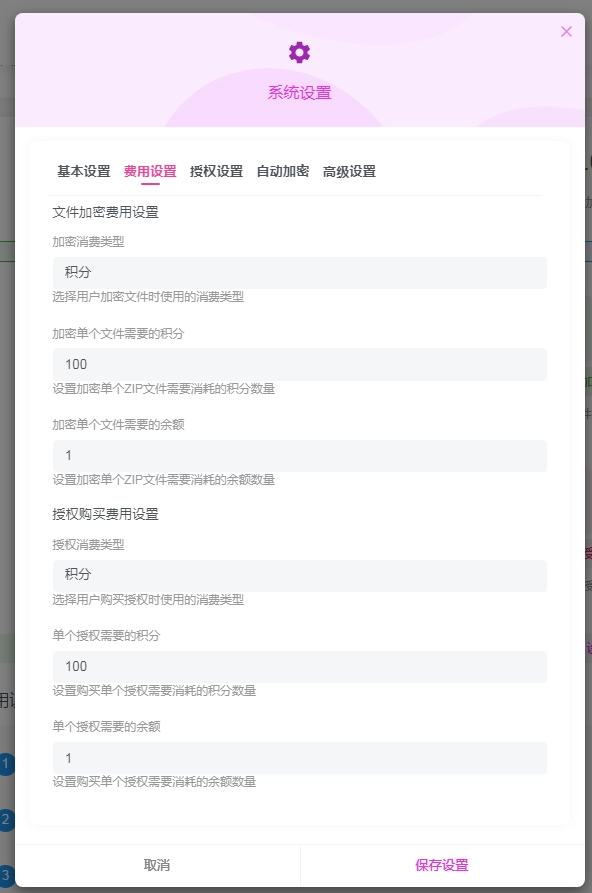Image resolution: width=592 pixels, height=893 pixels.
Task: Open the 加密消费类型 dropdown
Action: 300,273
